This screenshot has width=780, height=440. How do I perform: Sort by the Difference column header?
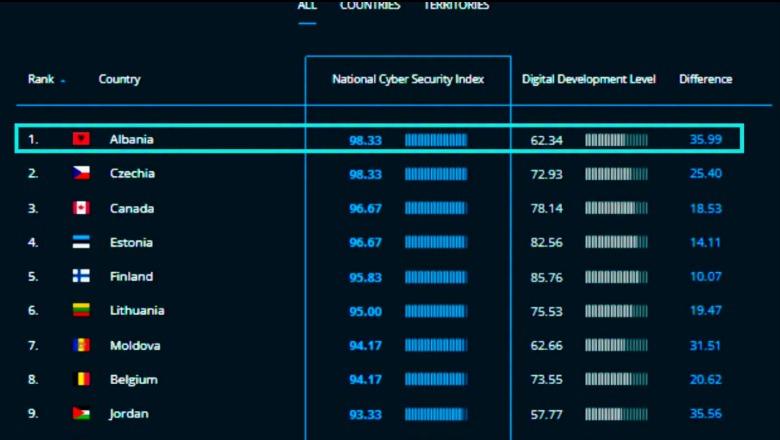(705, 79)
